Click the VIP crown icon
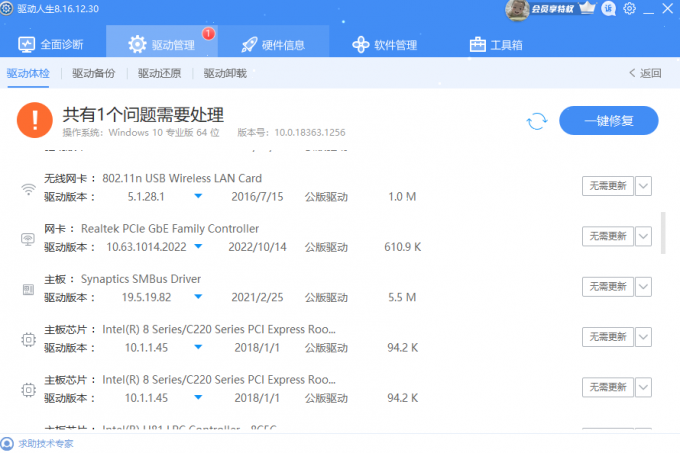The height and width of the screenshot is (453, 680). click(588, 8)
